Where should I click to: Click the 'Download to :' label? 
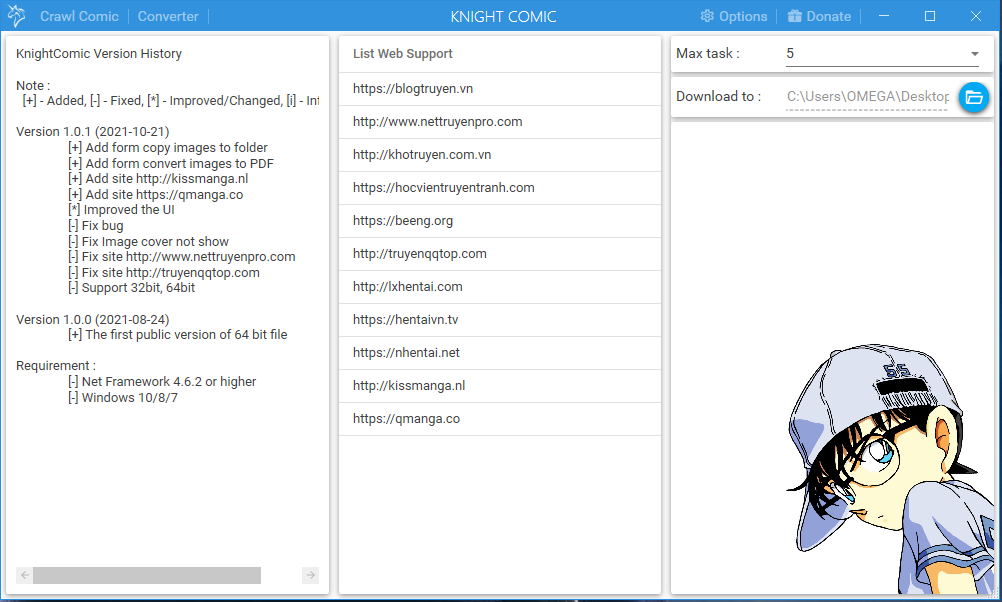[x=719, y=96]
